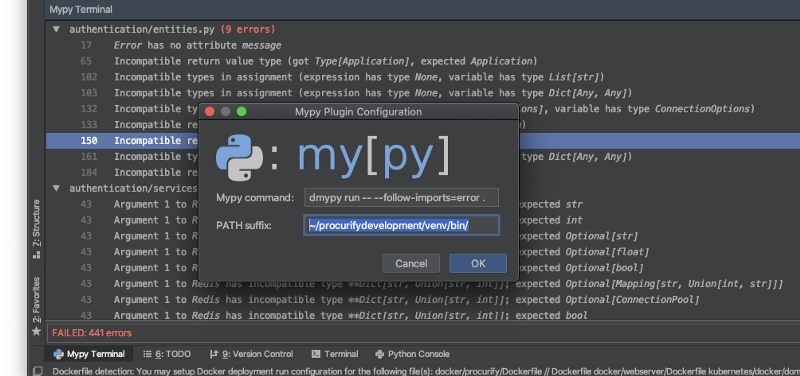Open the Mypy Terminal tab
The image size is (800, 376).
(x=89, y=354)
